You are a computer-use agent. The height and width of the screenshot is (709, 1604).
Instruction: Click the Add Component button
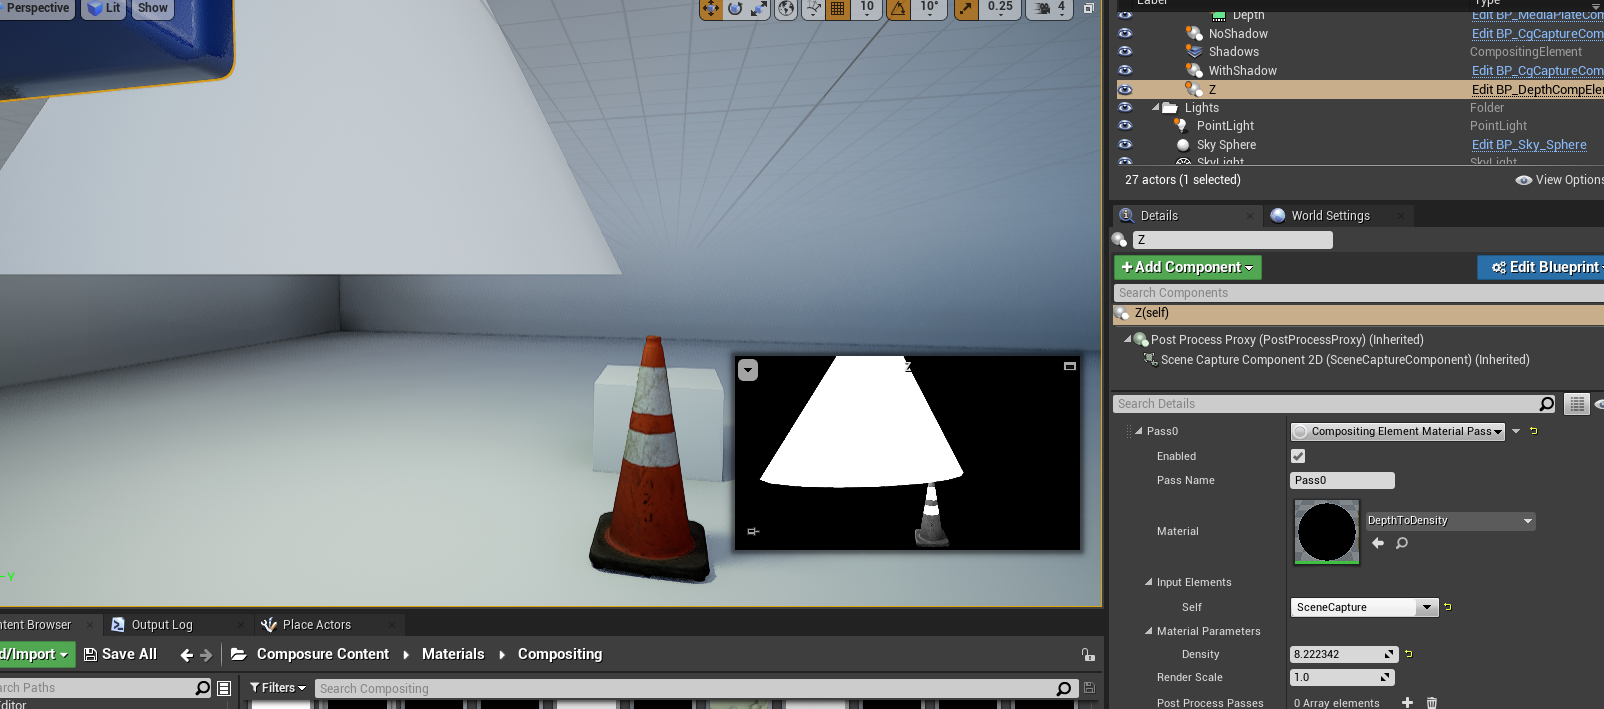pos(1188,267)
